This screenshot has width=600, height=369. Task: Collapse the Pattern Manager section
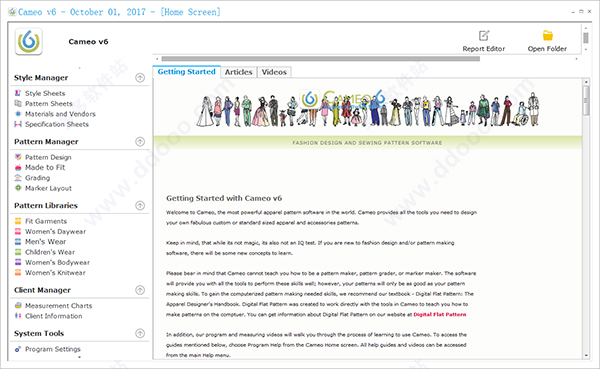pos(140,142)
